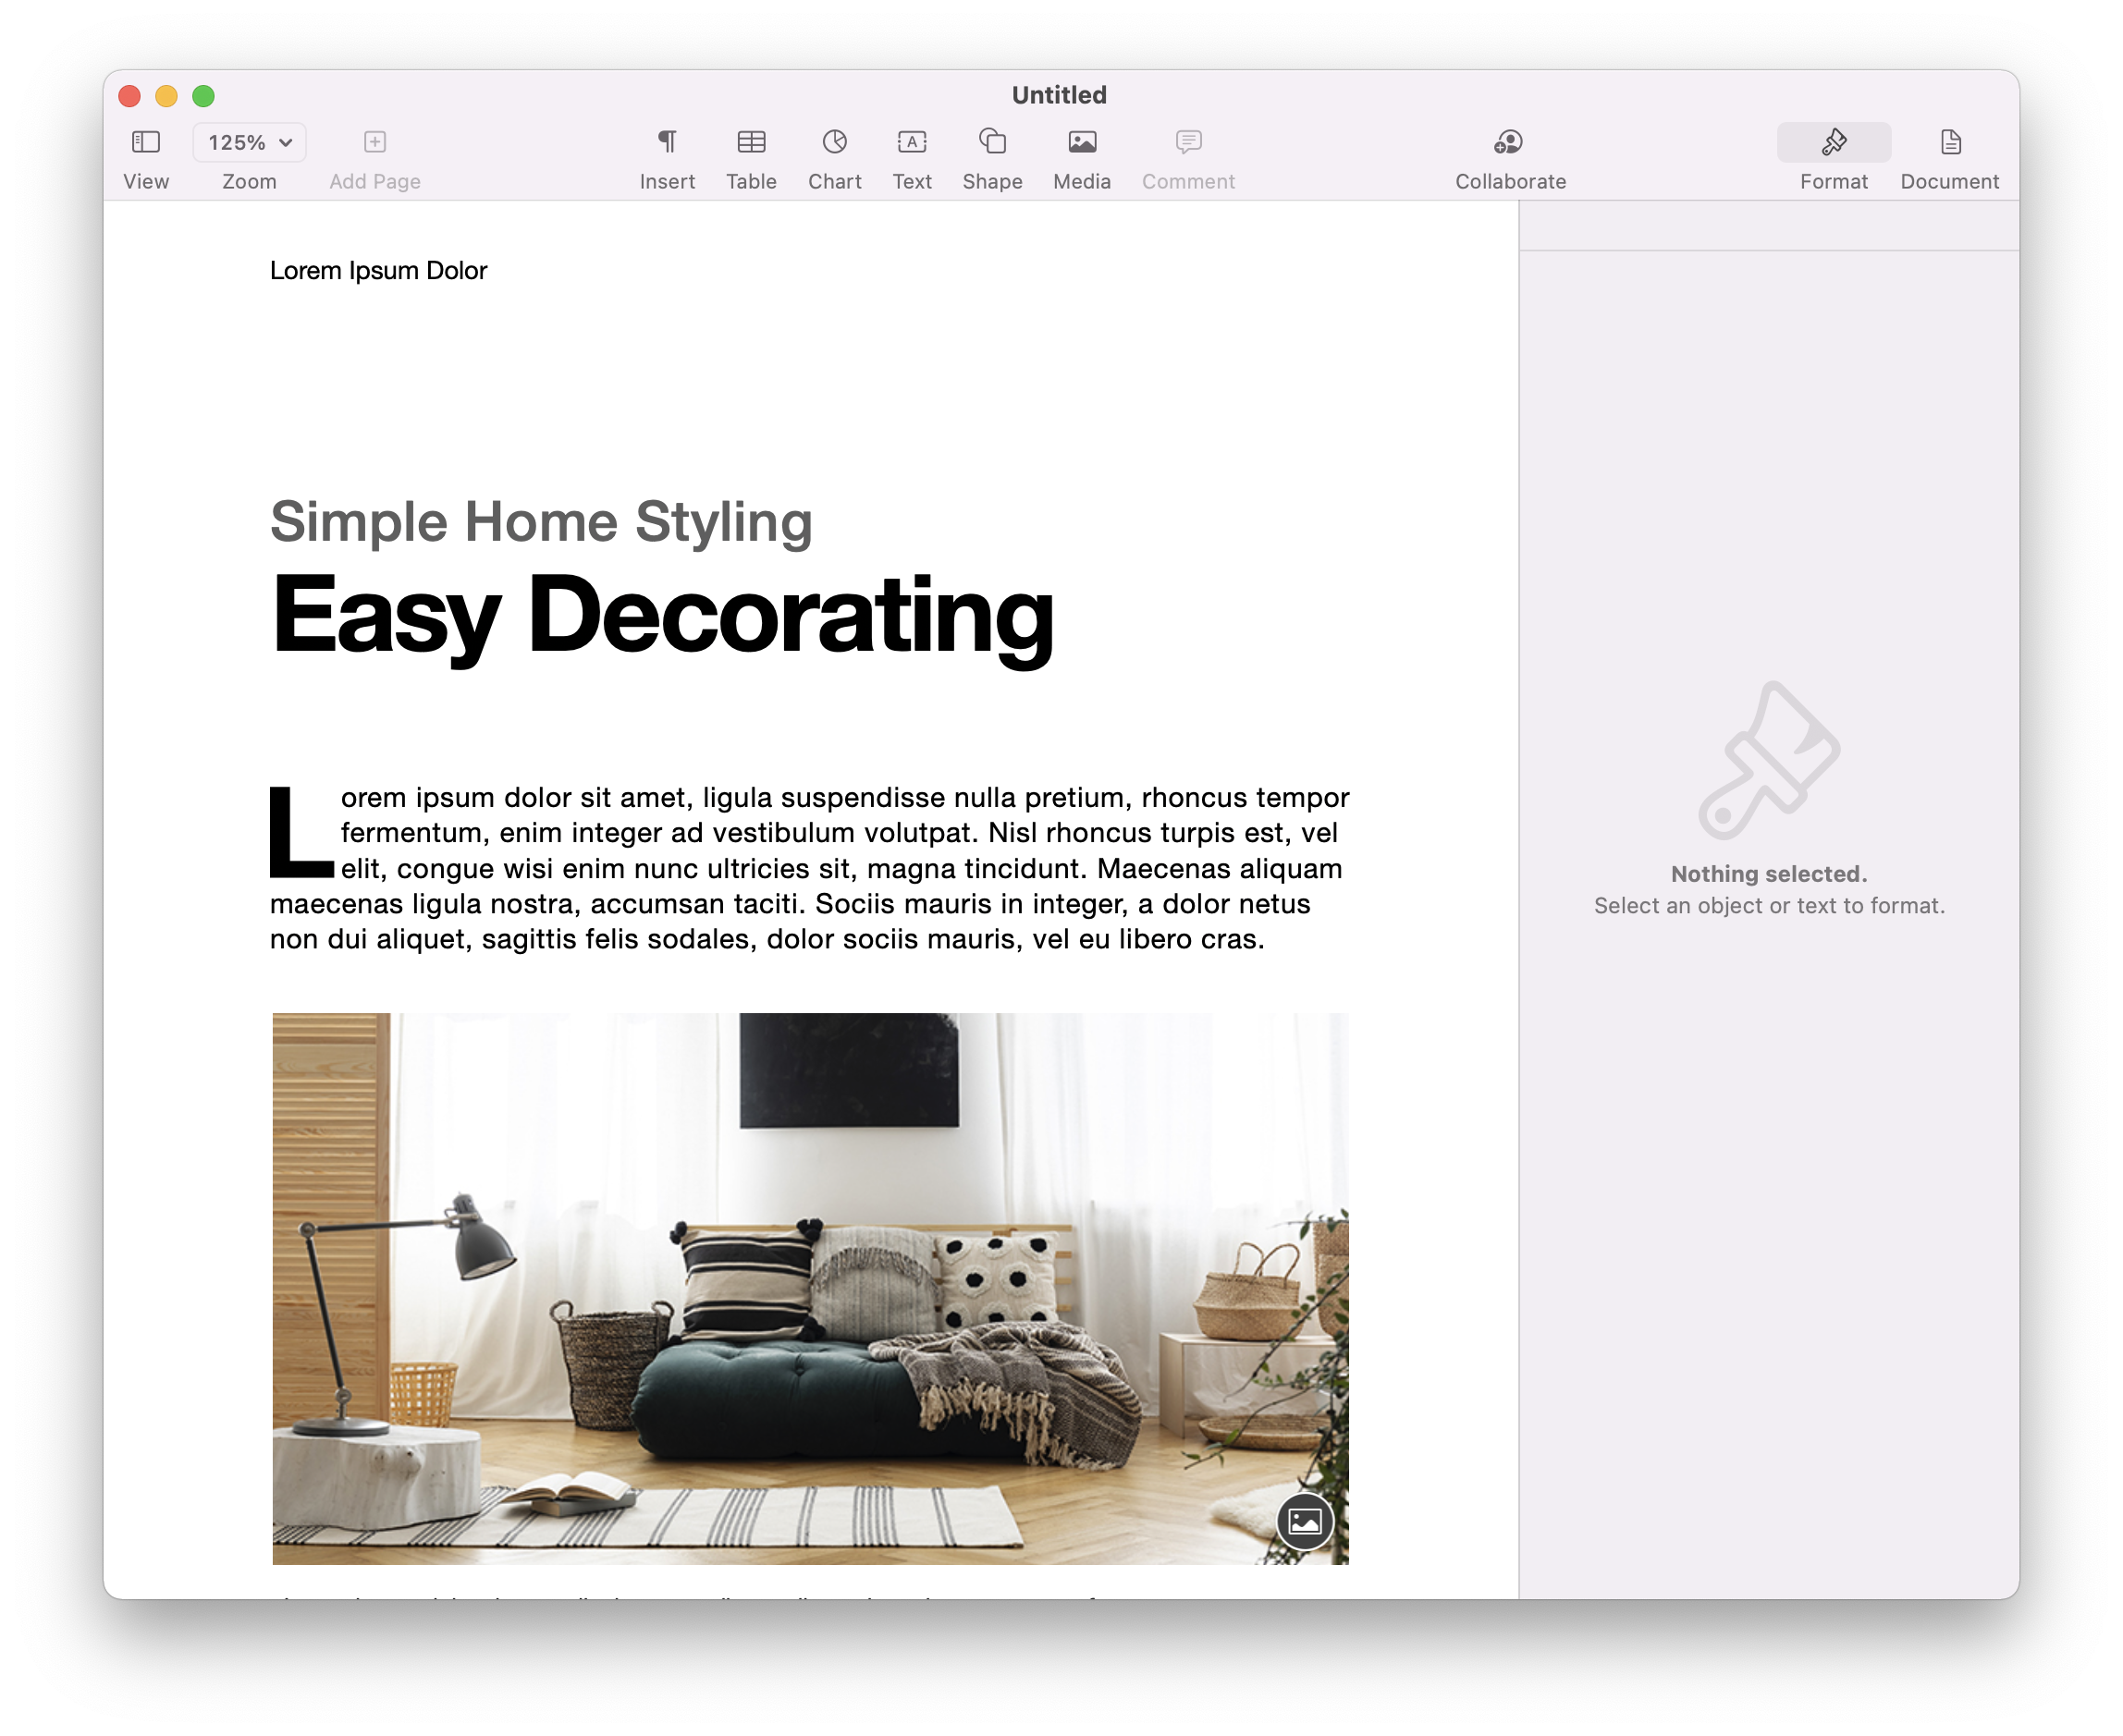Insert a Table from toolbar
Image resolution: width=2123 pixels, height=1736 pixels.
[751, 142]
